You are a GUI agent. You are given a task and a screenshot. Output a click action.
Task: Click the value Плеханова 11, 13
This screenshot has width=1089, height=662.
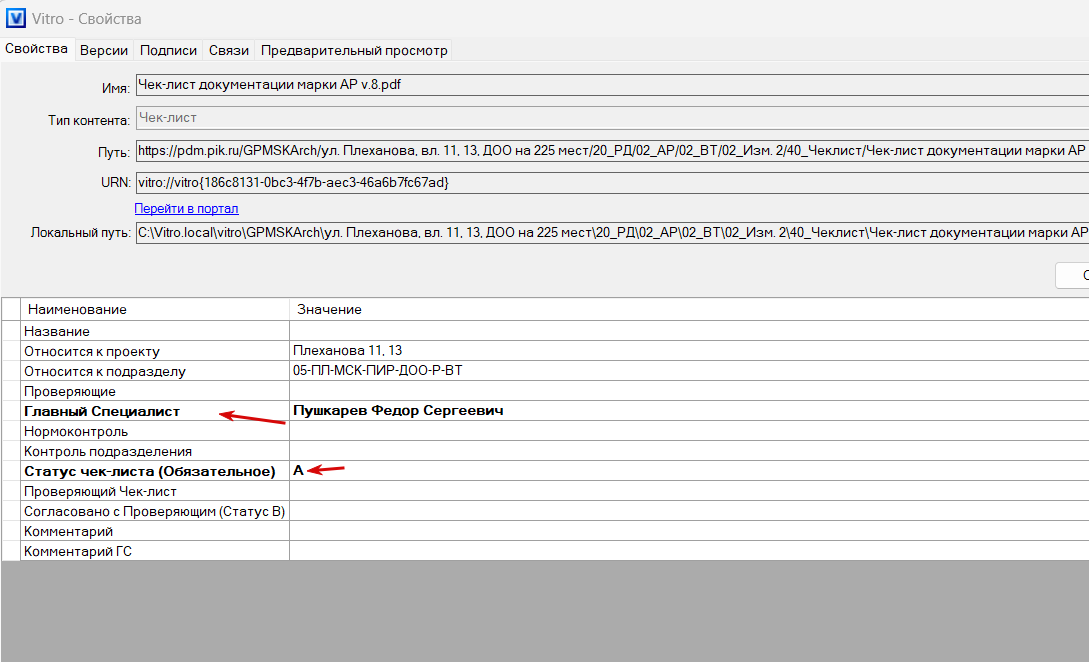coord(347,350)
